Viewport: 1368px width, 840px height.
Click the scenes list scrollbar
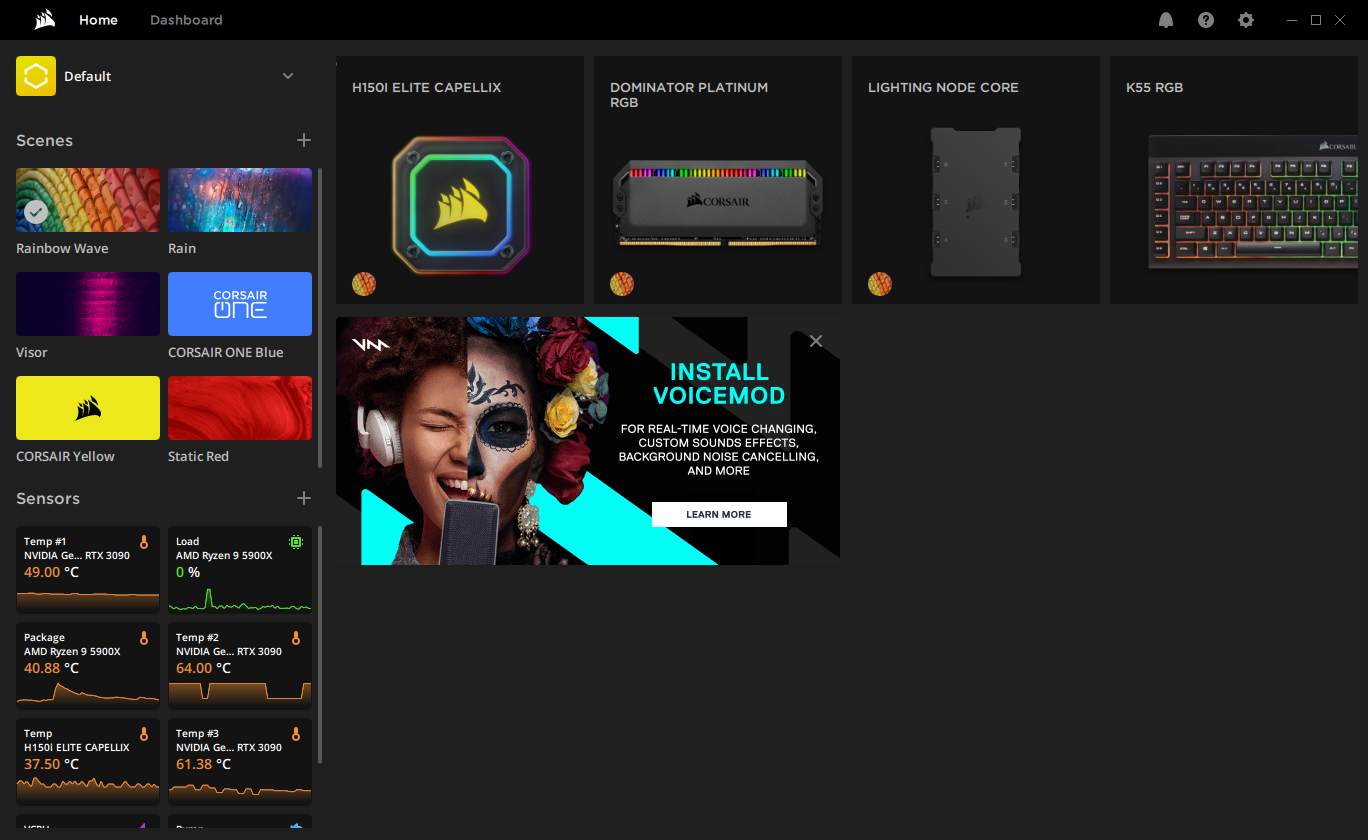(320, 317)
